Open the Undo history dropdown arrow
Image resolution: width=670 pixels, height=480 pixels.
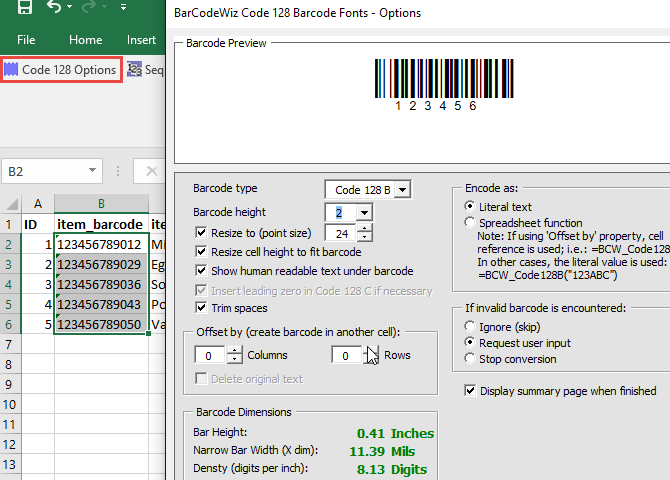[70, 7]
